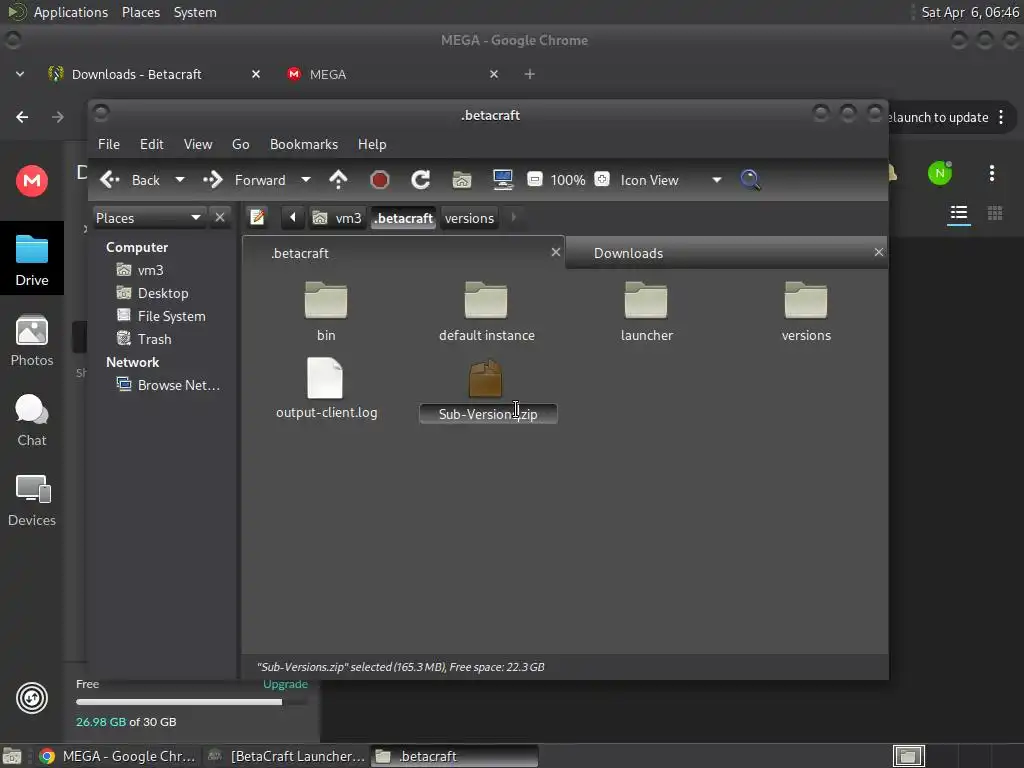Reload the current folder
The image size is (1024, 768).
pyautogui.click(x=421, y=180)
